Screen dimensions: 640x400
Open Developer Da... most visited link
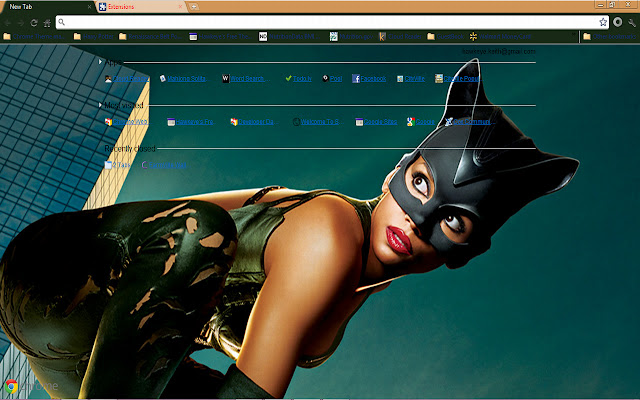click(x=254, y=122)
